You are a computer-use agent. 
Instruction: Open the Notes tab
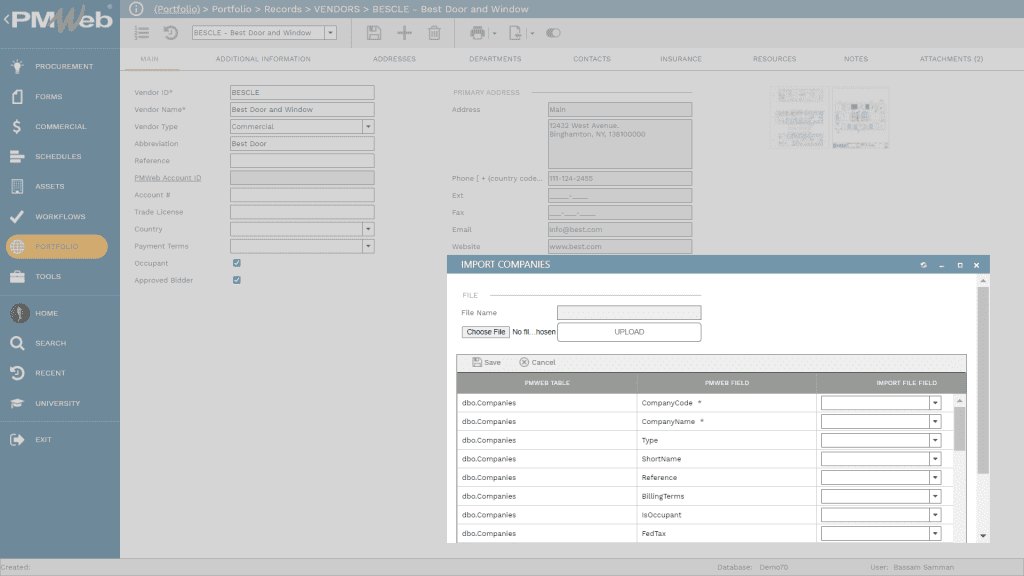click(856, 59)
